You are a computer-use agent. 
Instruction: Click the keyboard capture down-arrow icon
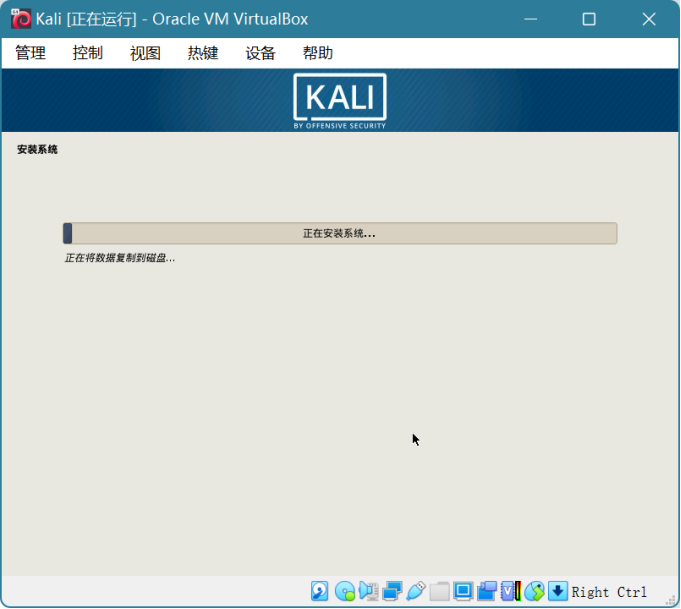point(558,592)
